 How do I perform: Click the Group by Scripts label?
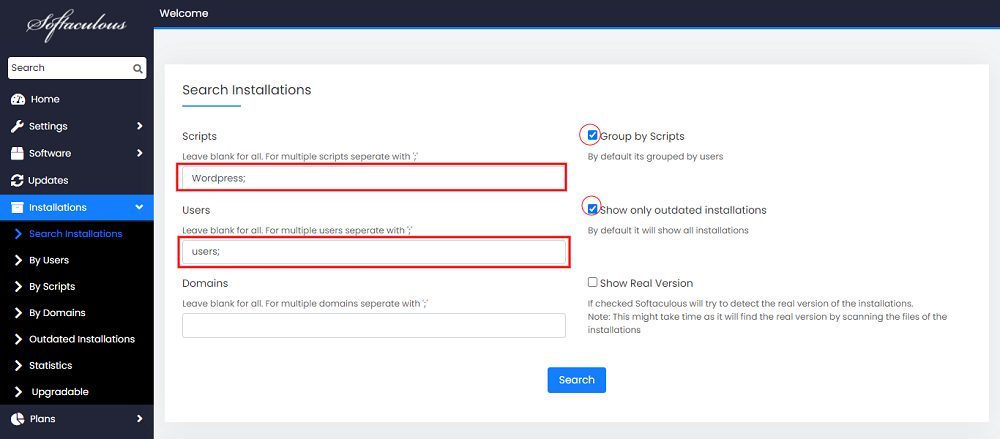[x=642, y=136]
